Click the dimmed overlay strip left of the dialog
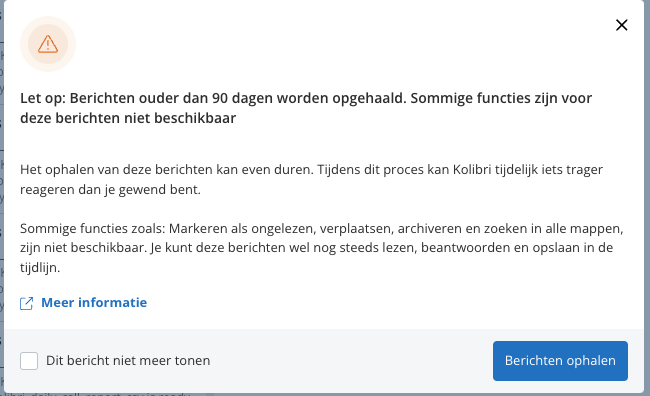This screenshot has width=650, height=396. (x=2, y=198)
